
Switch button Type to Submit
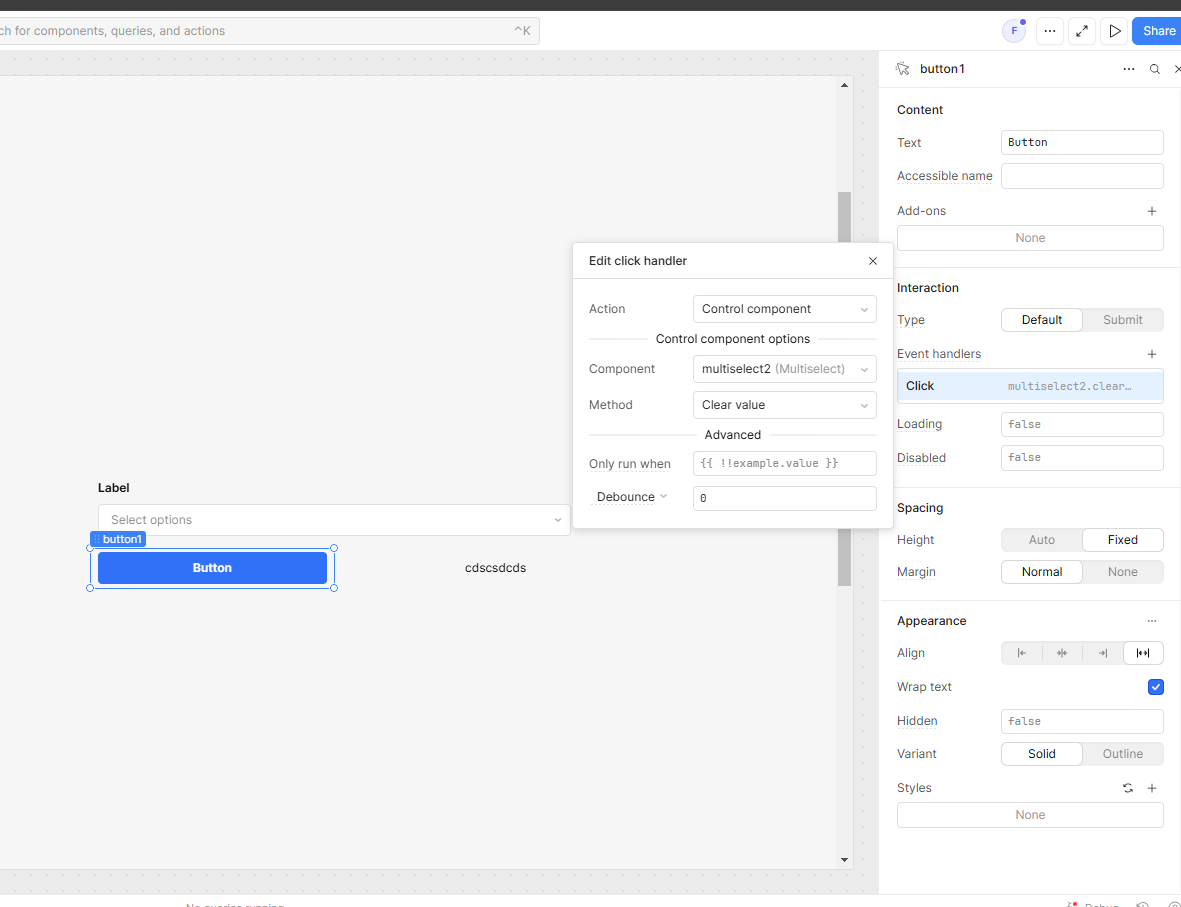pyautogui.click(x=1122, y=320)
